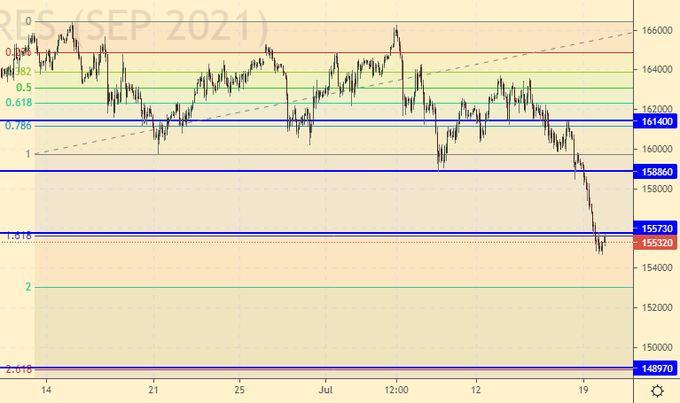This screenshot has width=680, height=403.
Task: Click the 161400 blue price label
Action: pos(656,121)
